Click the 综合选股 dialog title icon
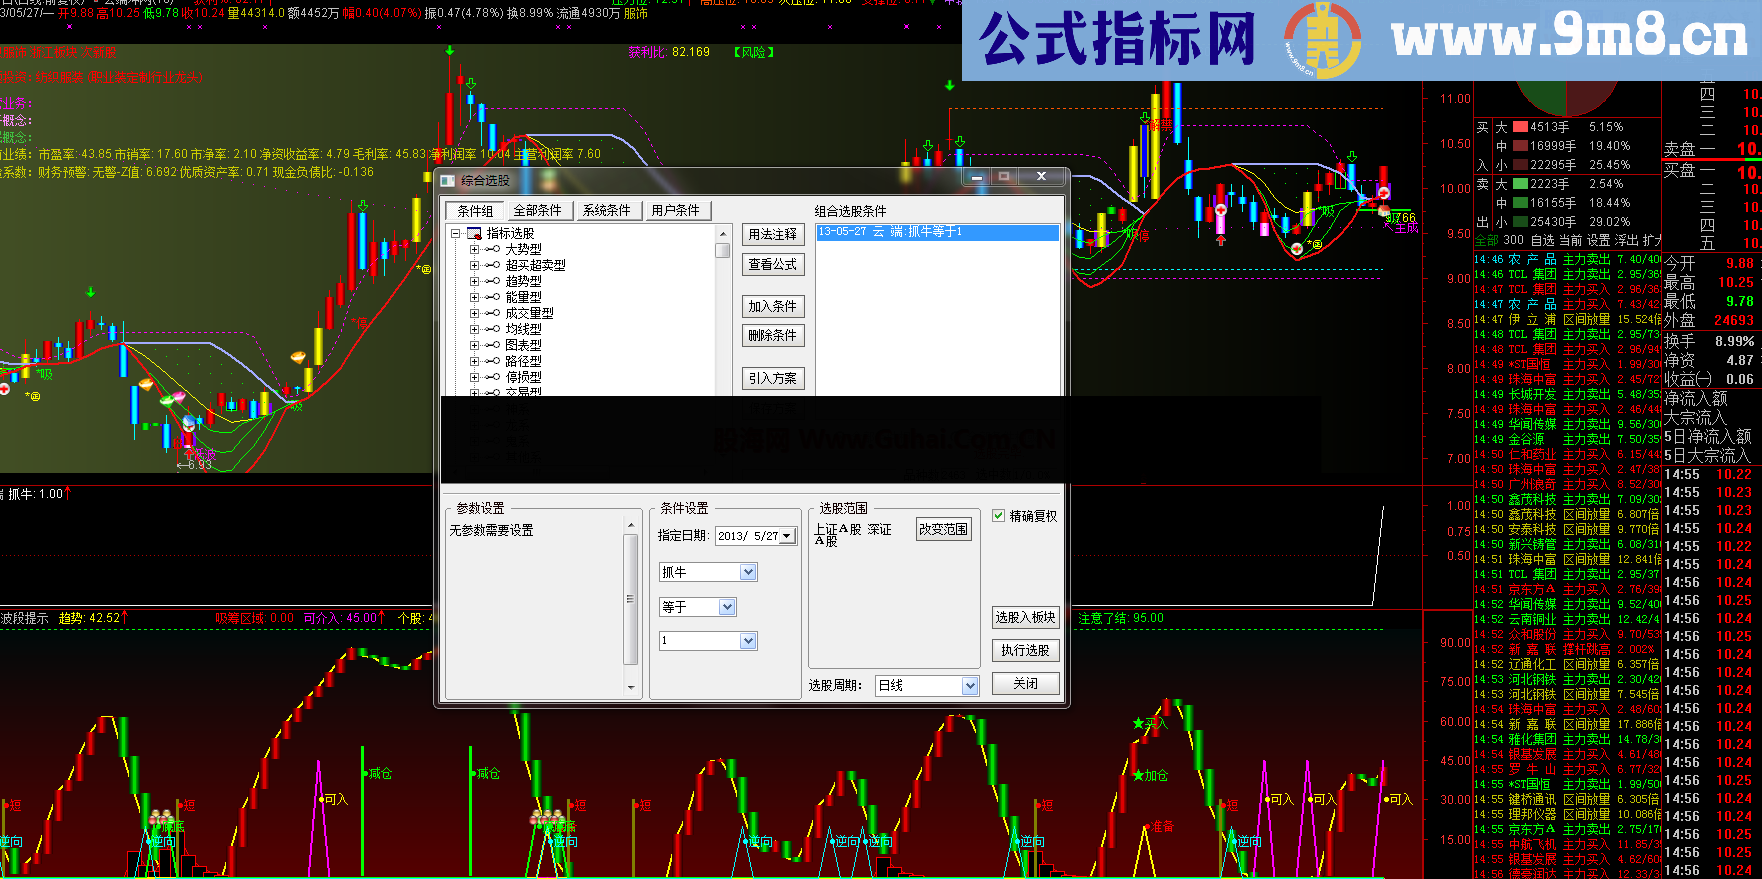The image size is (1762, 879). (448, 180)
